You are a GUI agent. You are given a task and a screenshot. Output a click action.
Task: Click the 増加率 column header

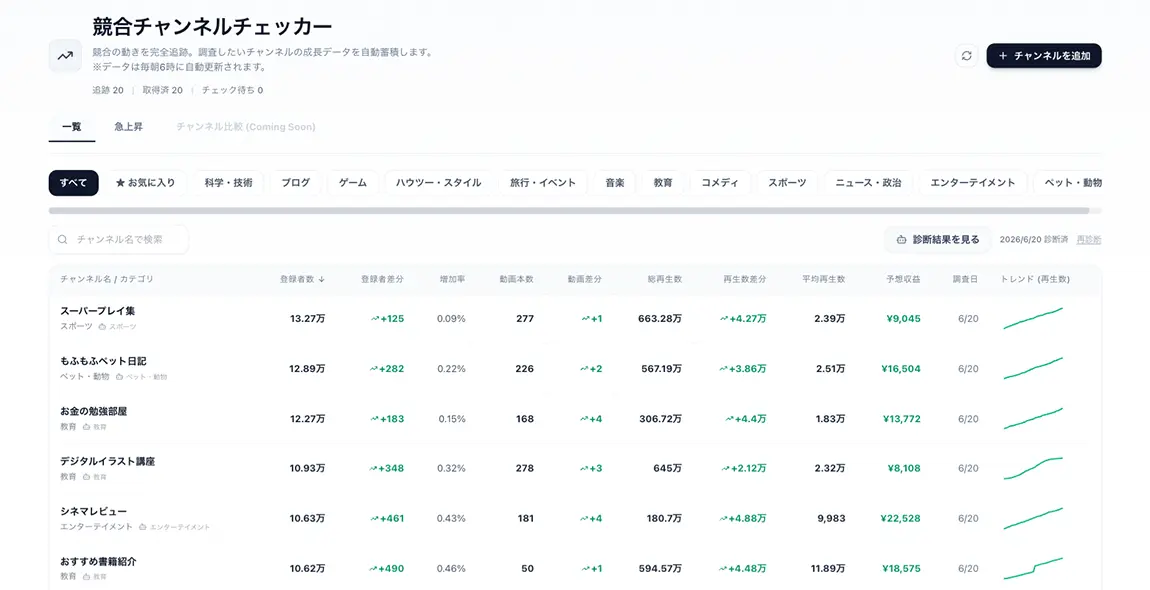(452, 279)
